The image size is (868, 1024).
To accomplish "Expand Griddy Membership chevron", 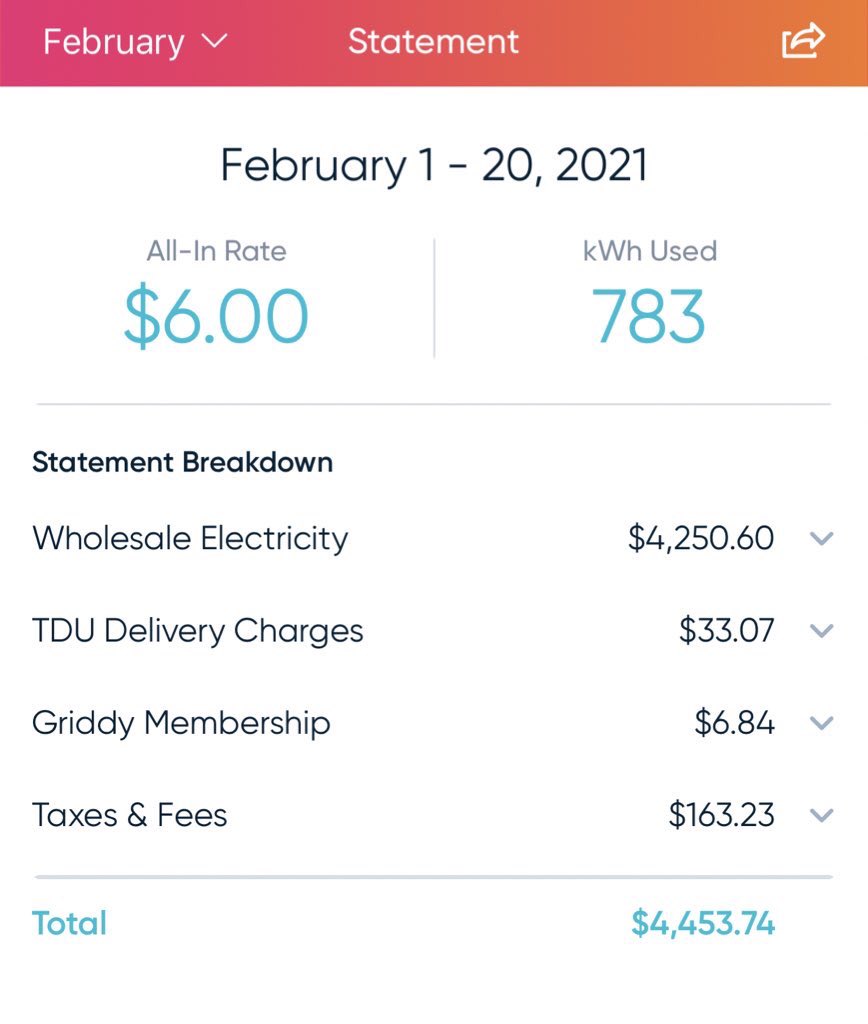I will 821,722.
